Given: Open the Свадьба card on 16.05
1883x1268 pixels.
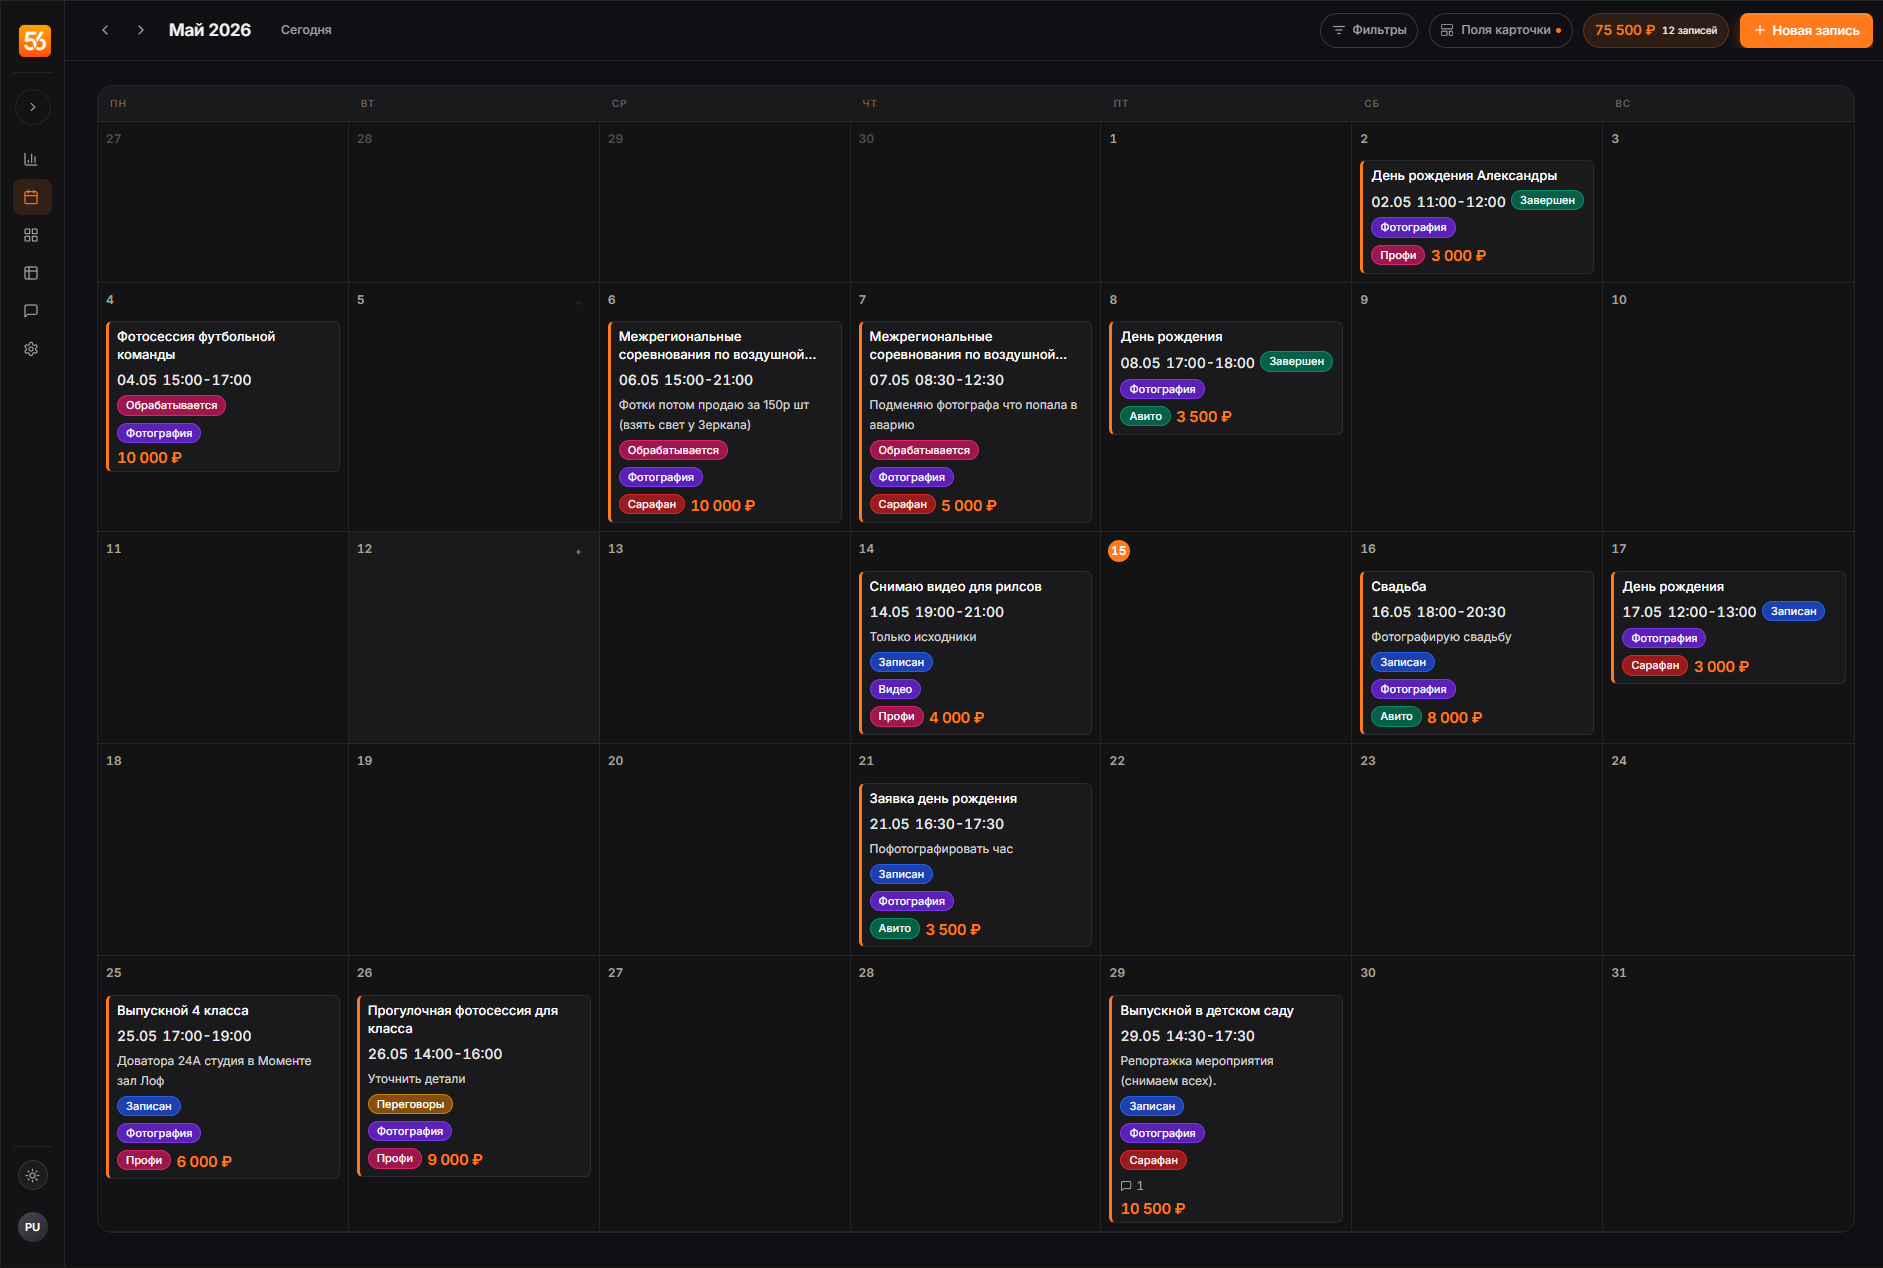Looking at the screenshot, I should [1476, 653].
